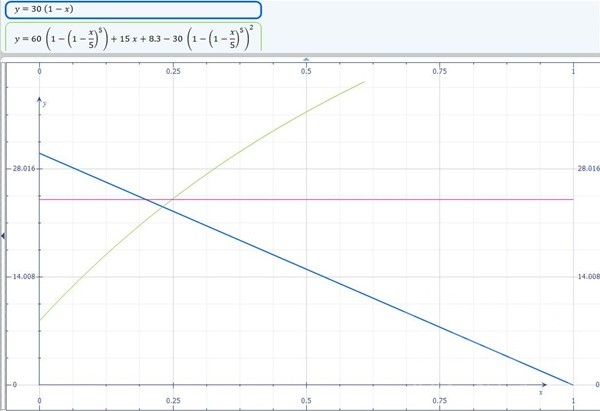The height and width of the screenshot is (411, 600).
Task: Click the 14.008 label on the left axis
Action: [x=24, y=276]
